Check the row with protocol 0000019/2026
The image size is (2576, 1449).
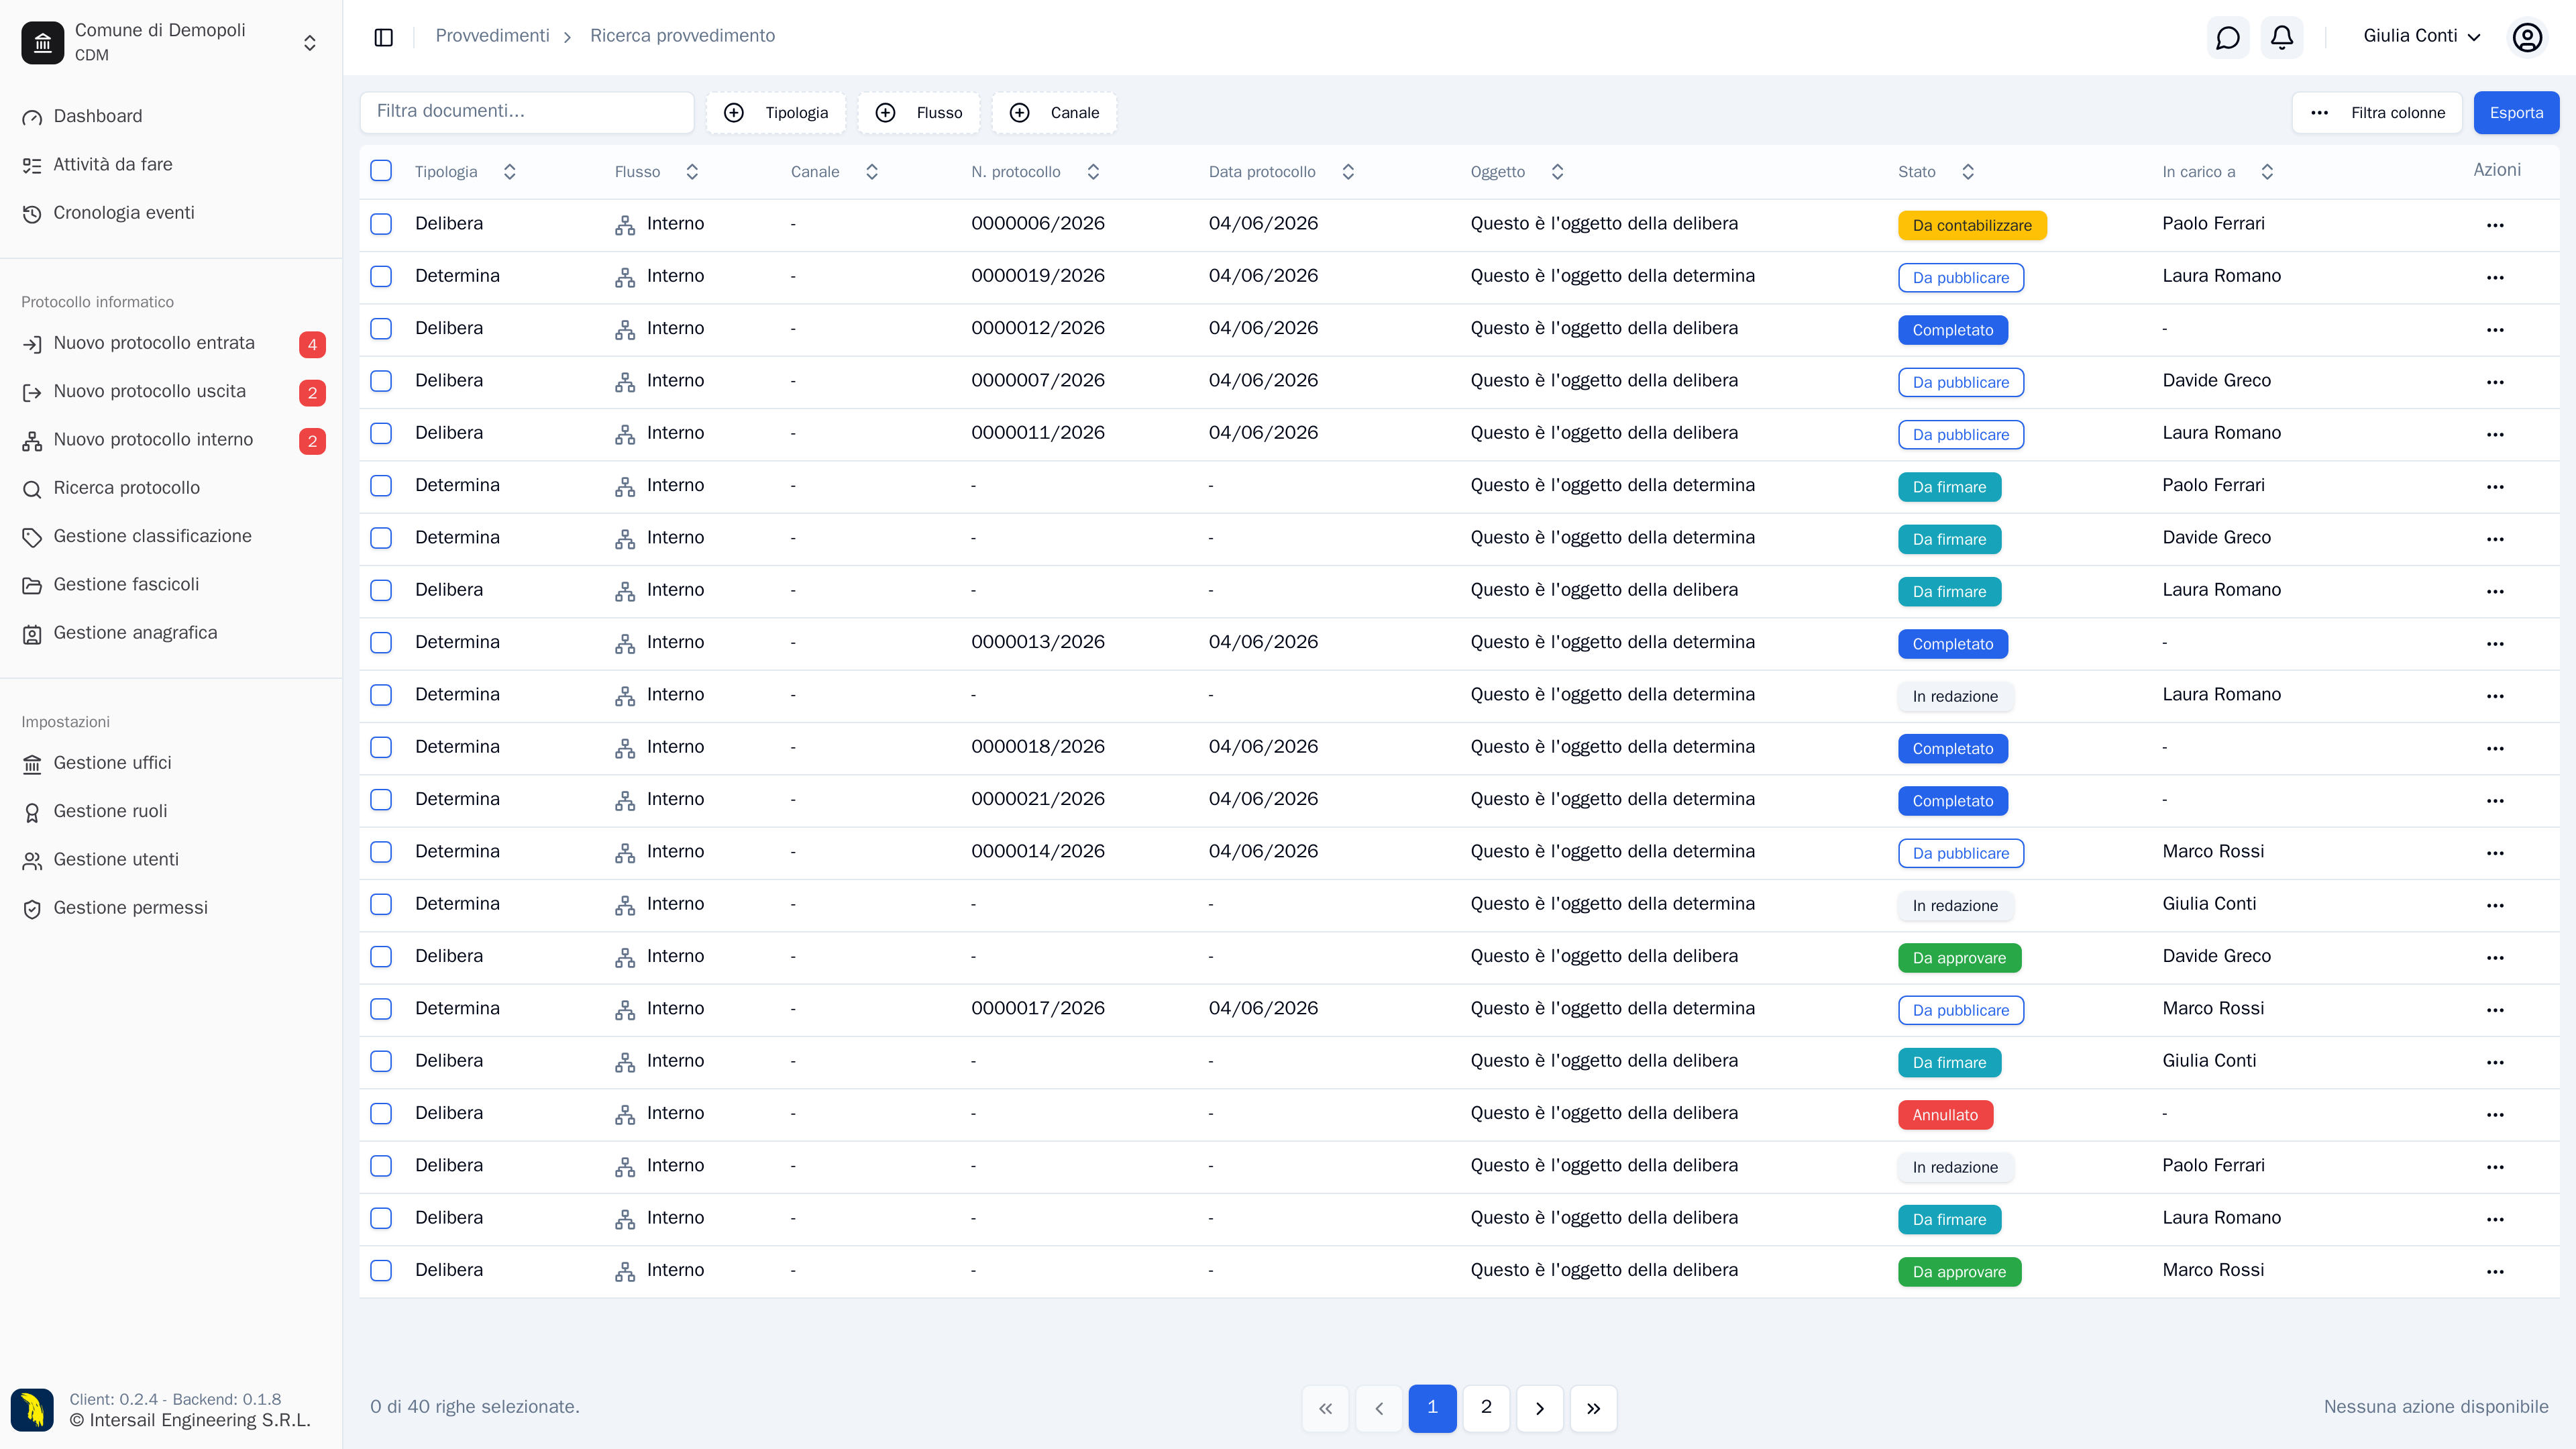coord(381,276)
